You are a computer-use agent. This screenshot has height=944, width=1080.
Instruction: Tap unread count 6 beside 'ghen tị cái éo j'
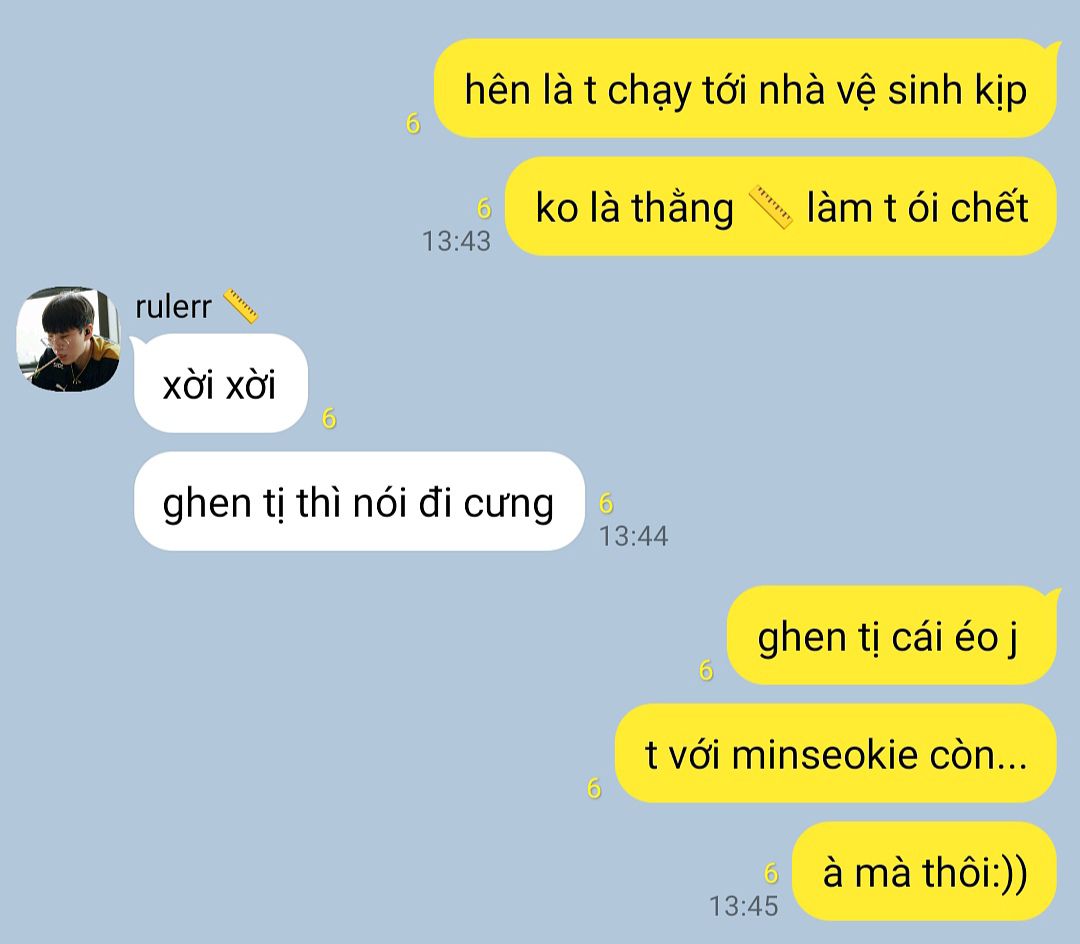click(x=706, y=670)
